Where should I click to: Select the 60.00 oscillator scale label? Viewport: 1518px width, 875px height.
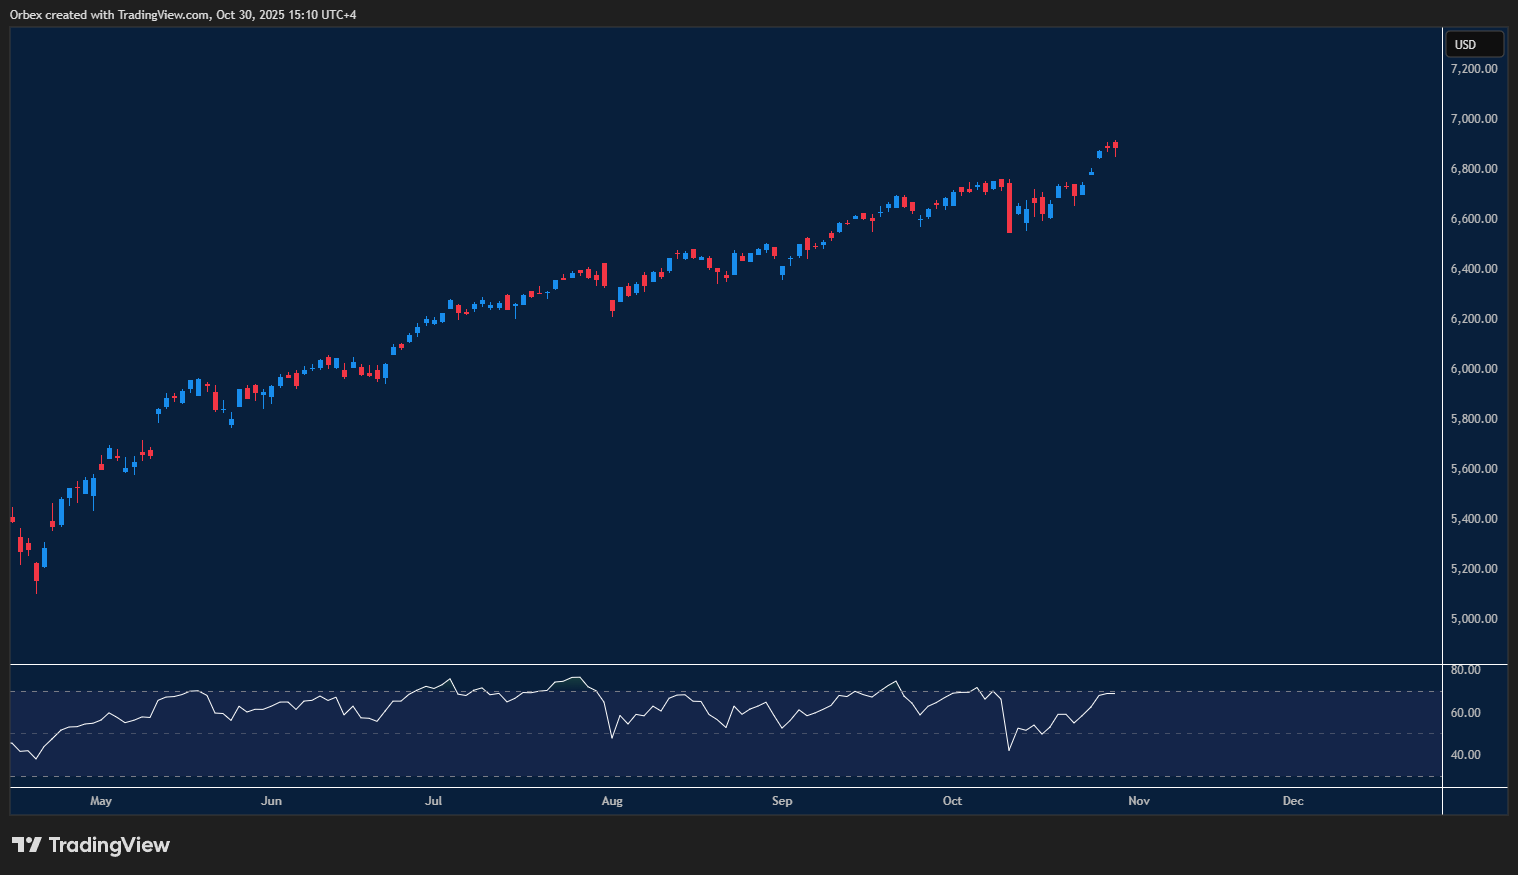point(1466,713)
